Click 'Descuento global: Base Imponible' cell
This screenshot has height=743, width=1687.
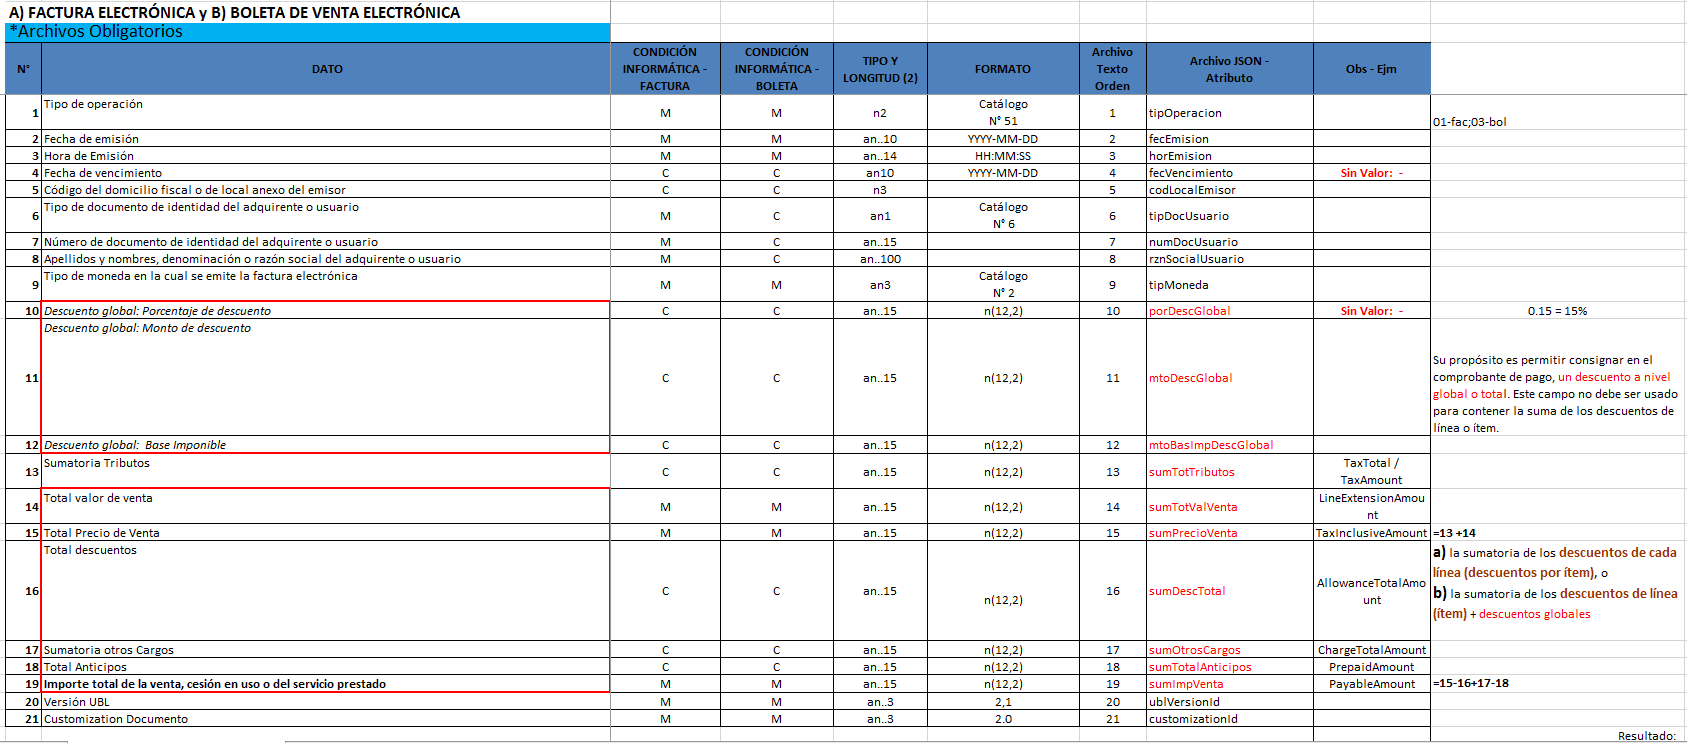pyautogui.click(x=326, y=445)
